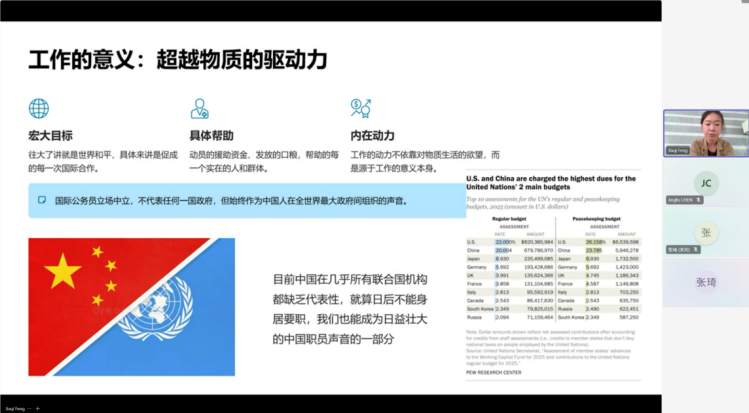Click the 张 avatar circle
Image resolution: width=749 pixels, height=413 pixels.
[706, 232]
